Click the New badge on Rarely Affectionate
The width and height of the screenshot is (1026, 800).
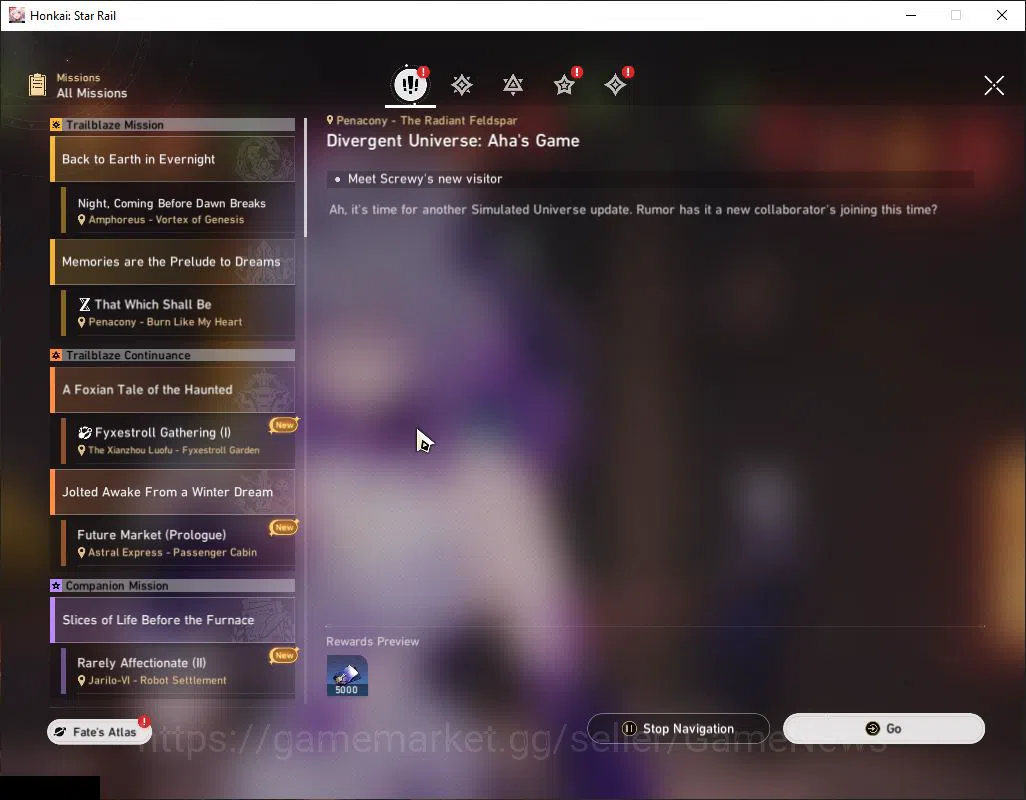284,655
